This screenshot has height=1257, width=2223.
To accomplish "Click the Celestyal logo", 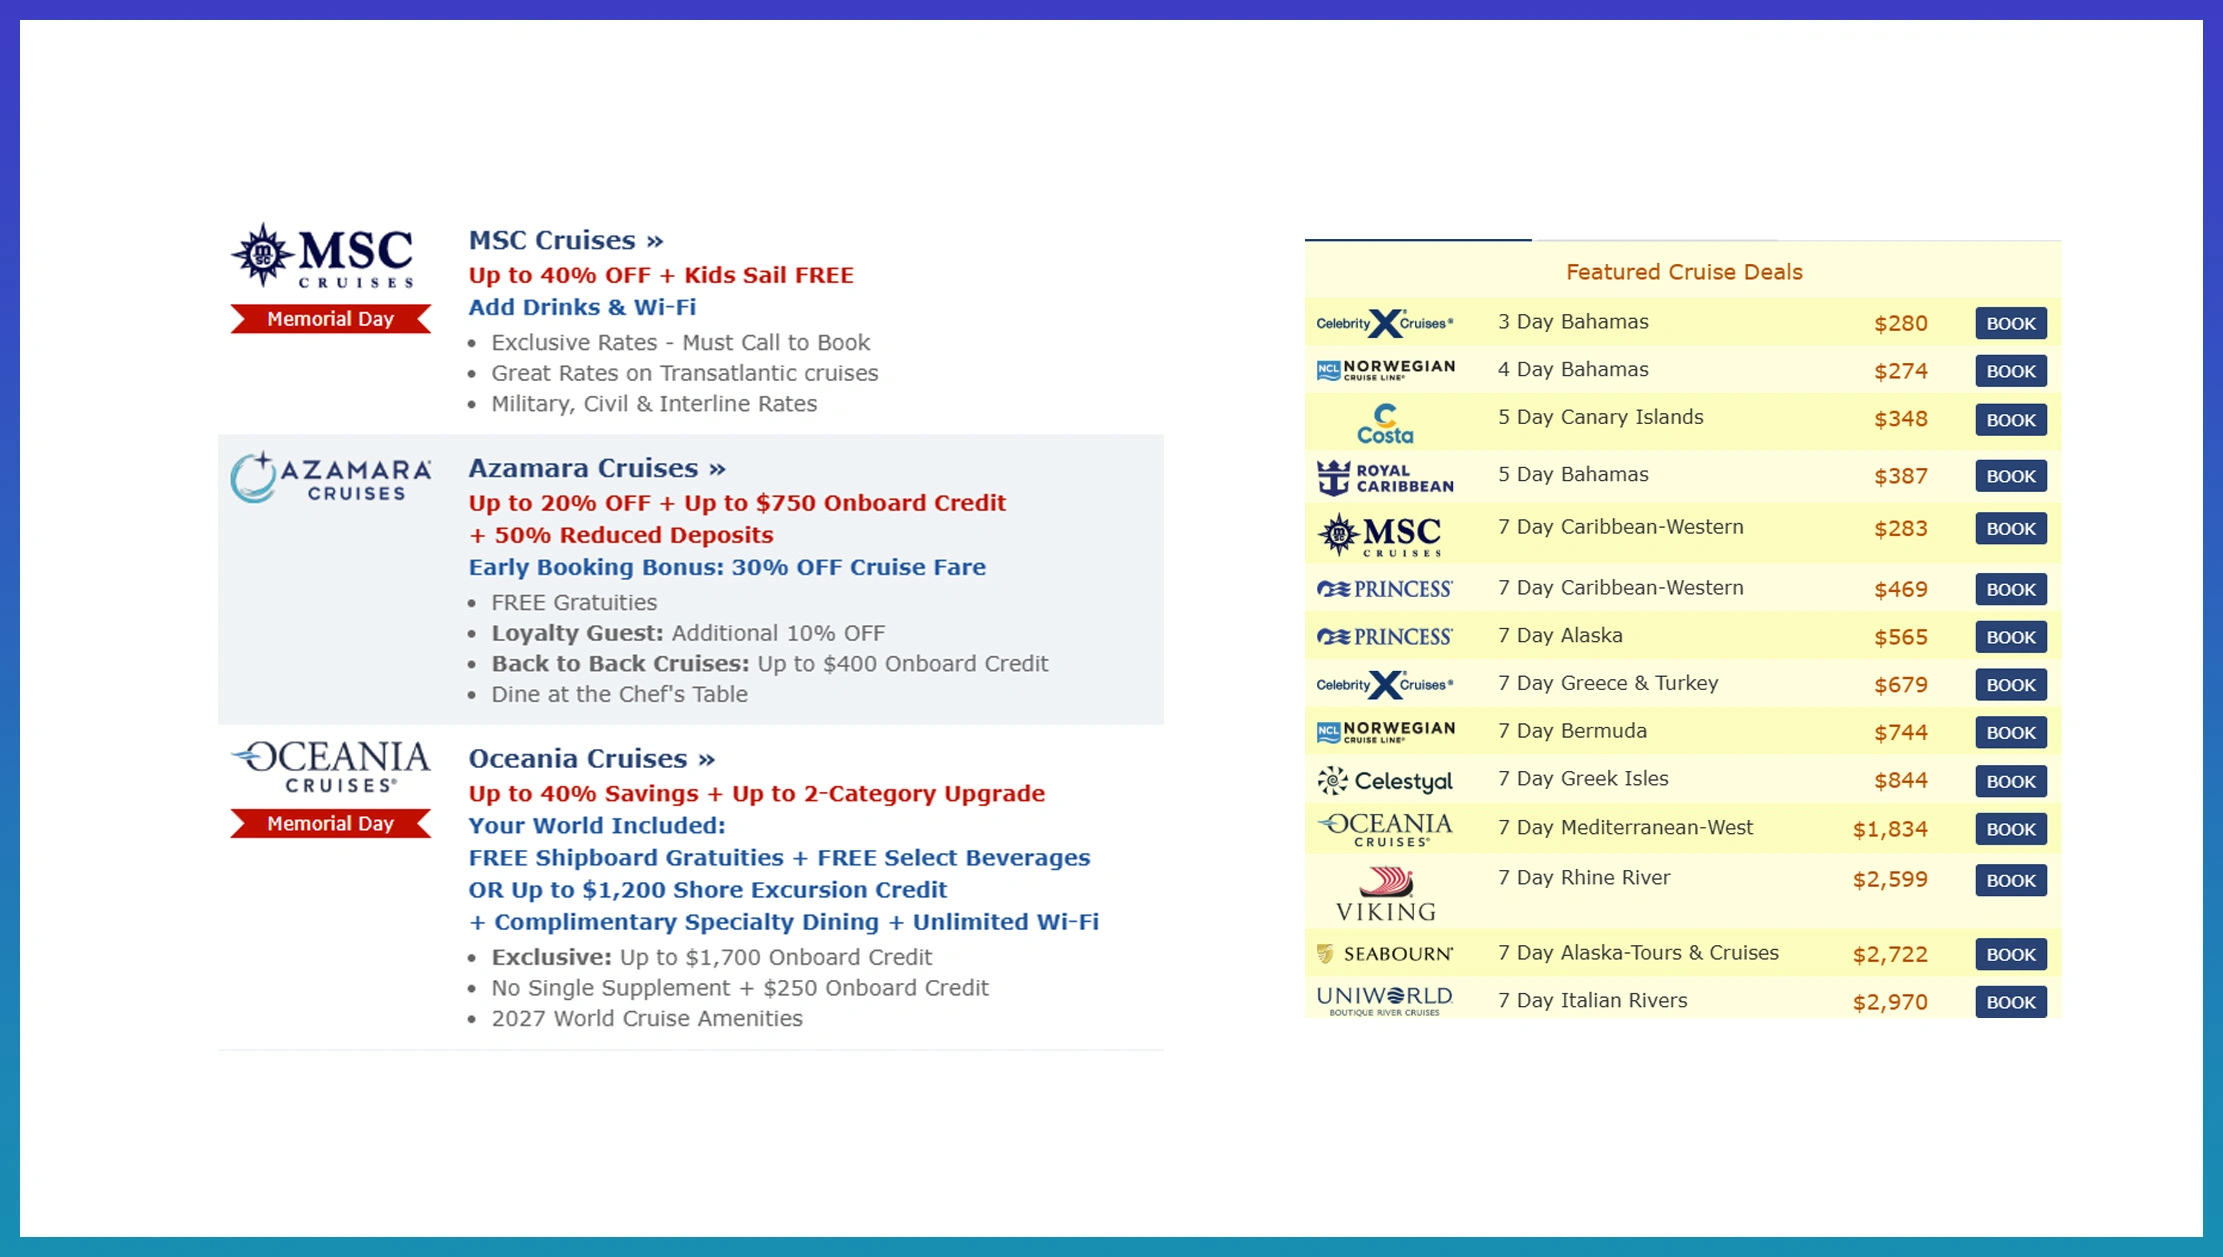I will tap(1385, 781).
